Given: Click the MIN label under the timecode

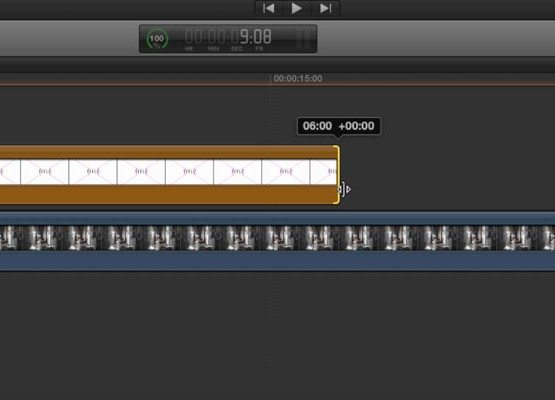Looking at the screenshot, I should (x=213, y=49).
